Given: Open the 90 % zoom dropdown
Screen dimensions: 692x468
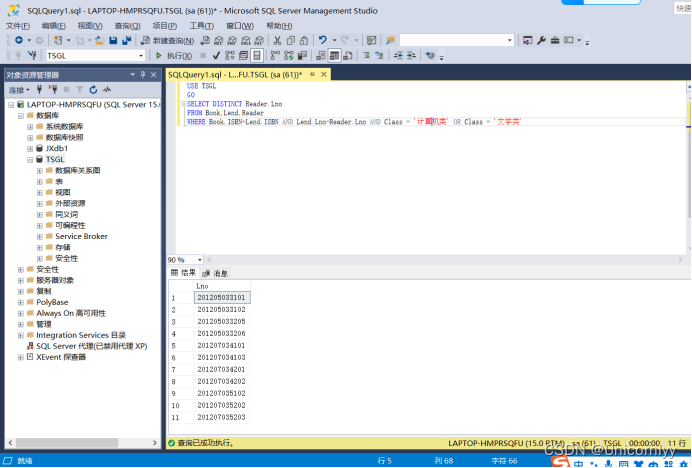Looking at the screenshot, I should [x=199, y=260].
